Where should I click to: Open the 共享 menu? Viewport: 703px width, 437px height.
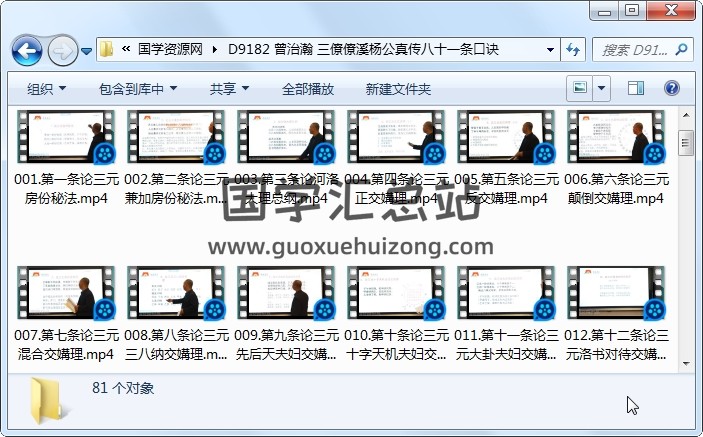229,89
